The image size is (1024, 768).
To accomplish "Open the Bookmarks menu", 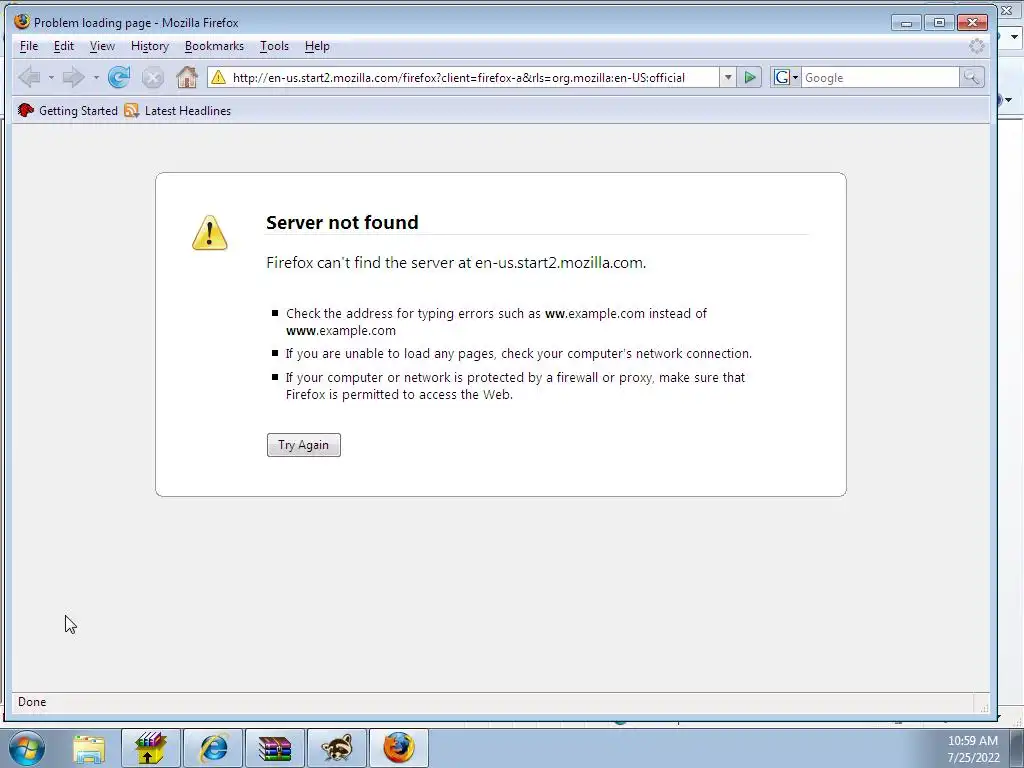I will 214,46.
